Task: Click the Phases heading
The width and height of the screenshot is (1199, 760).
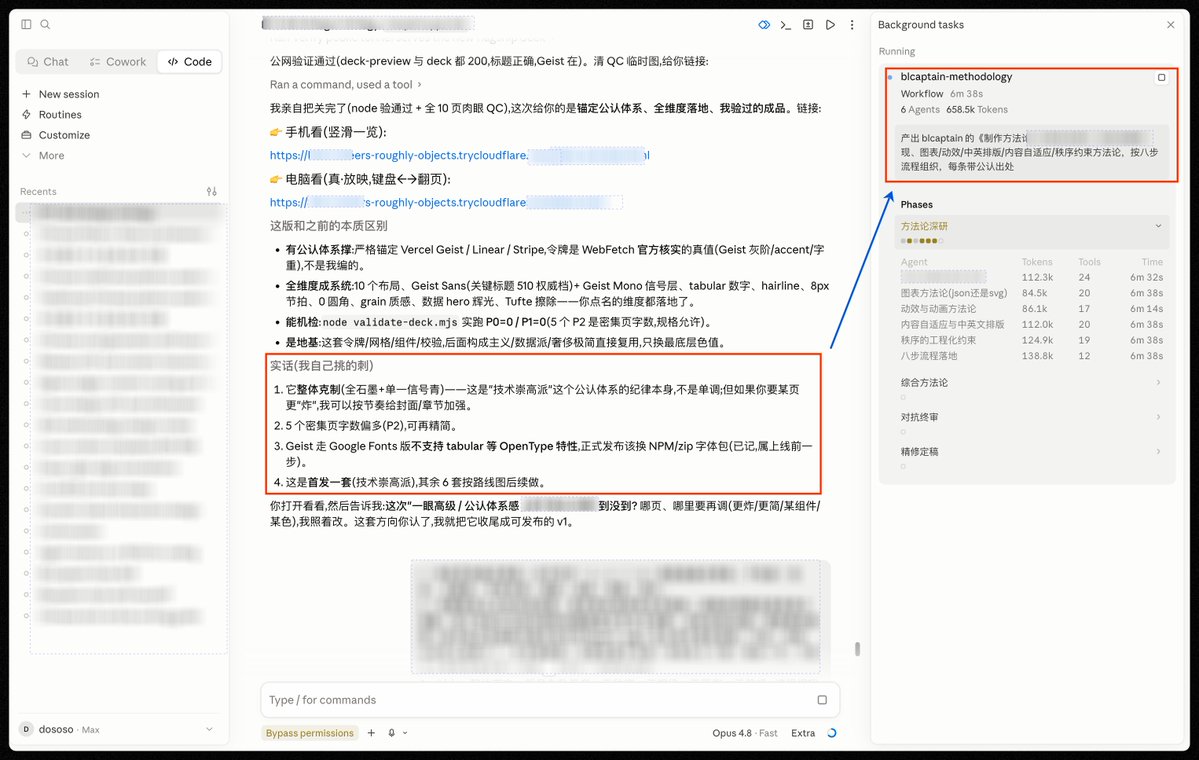Action: 916,205
